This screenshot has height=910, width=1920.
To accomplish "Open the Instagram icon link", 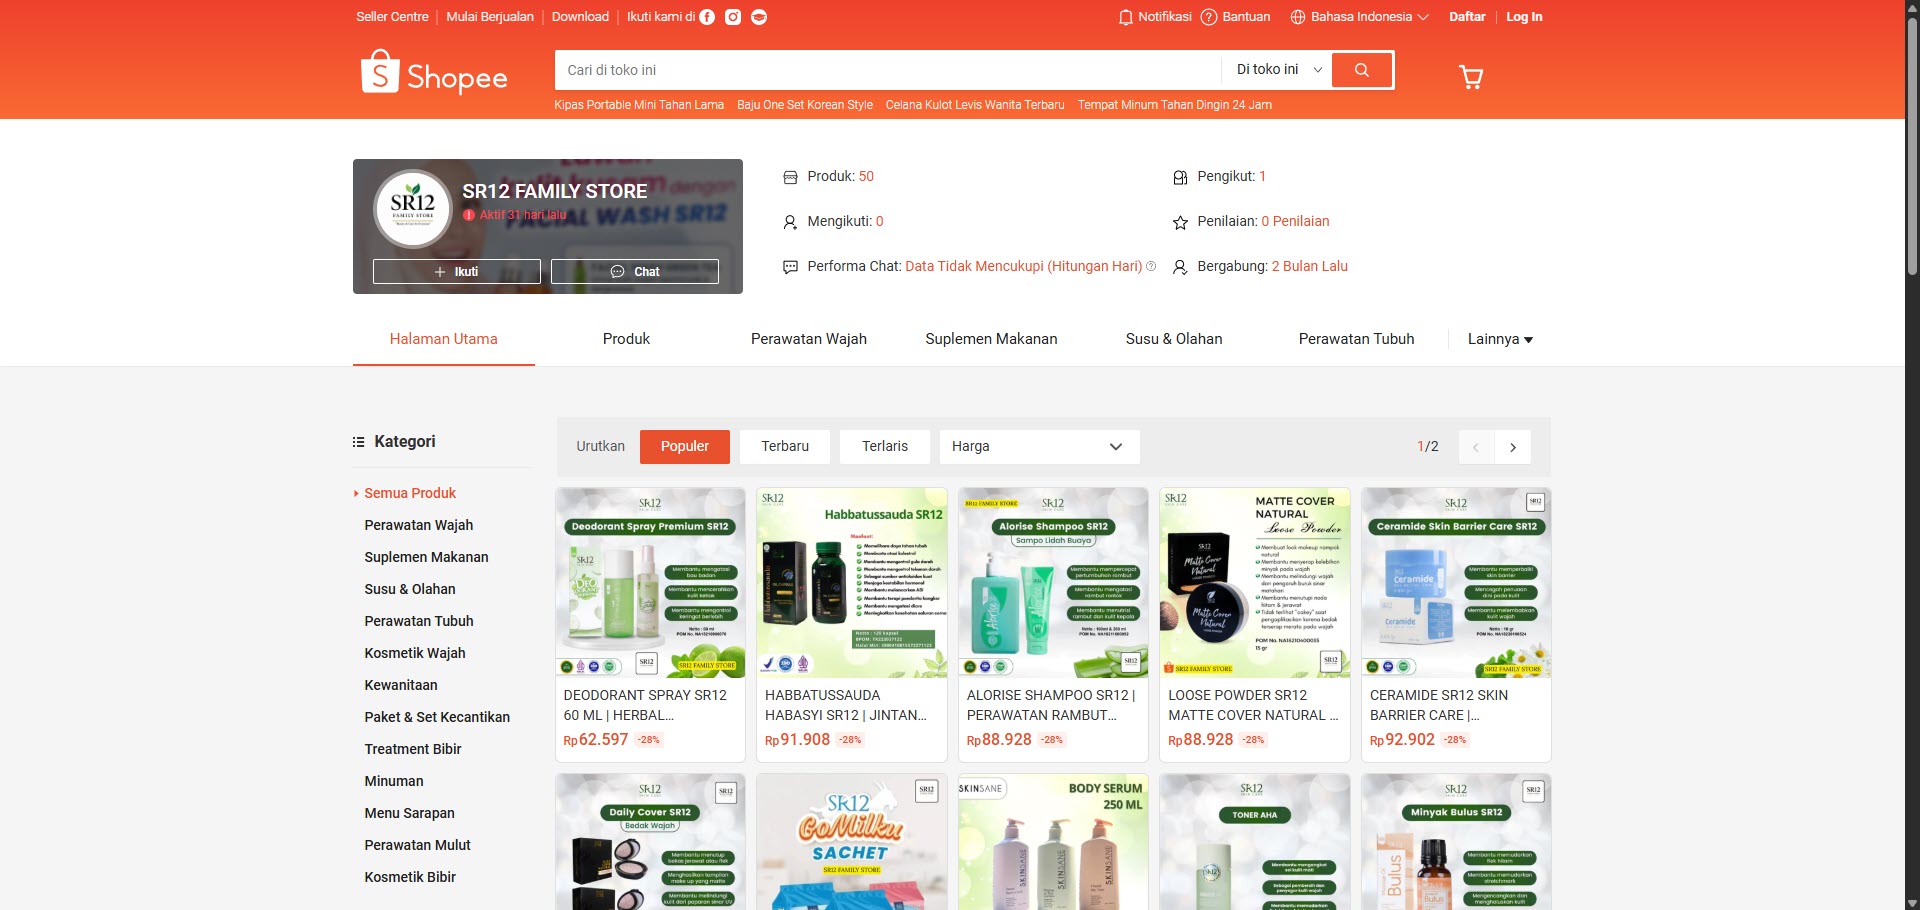I will click(x=733, y=17).
